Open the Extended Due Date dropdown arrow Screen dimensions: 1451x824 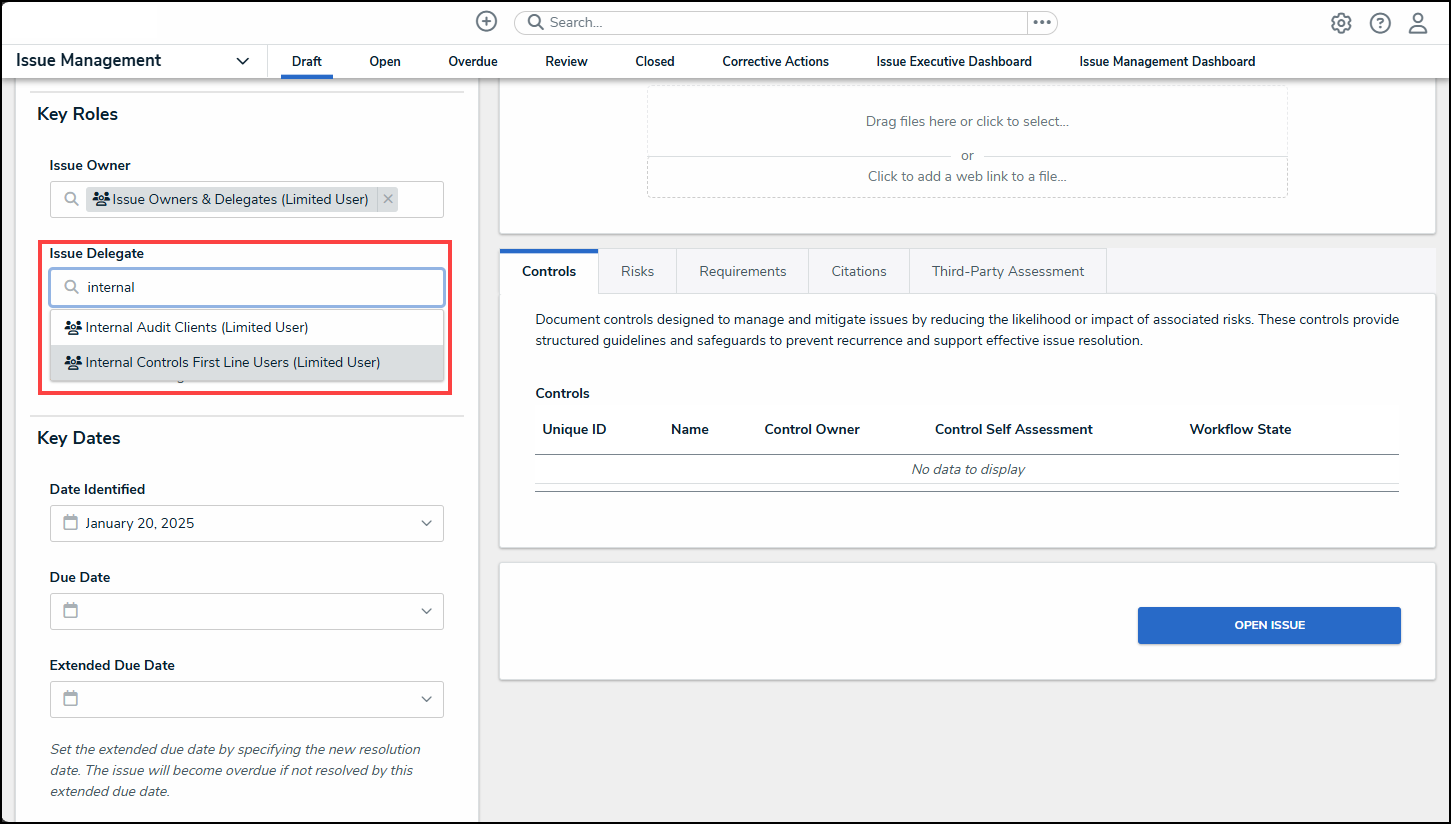426,699
